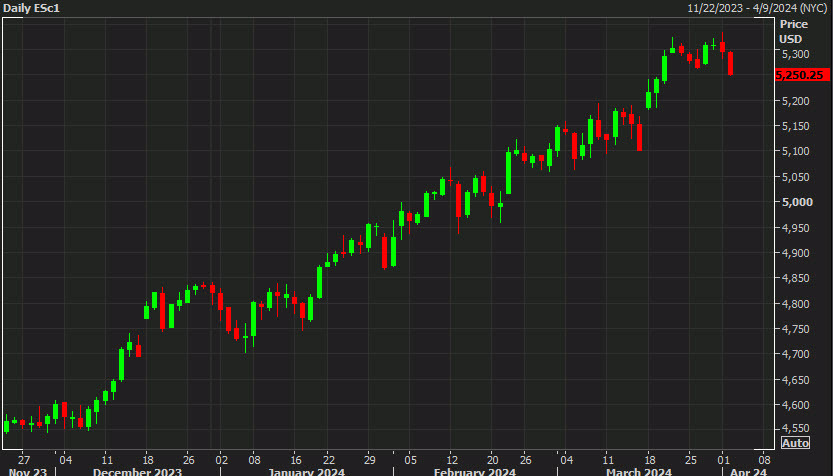Click the 12 date tick label
The height and width of the screenshot is (476, 833).
click(452, 460)
